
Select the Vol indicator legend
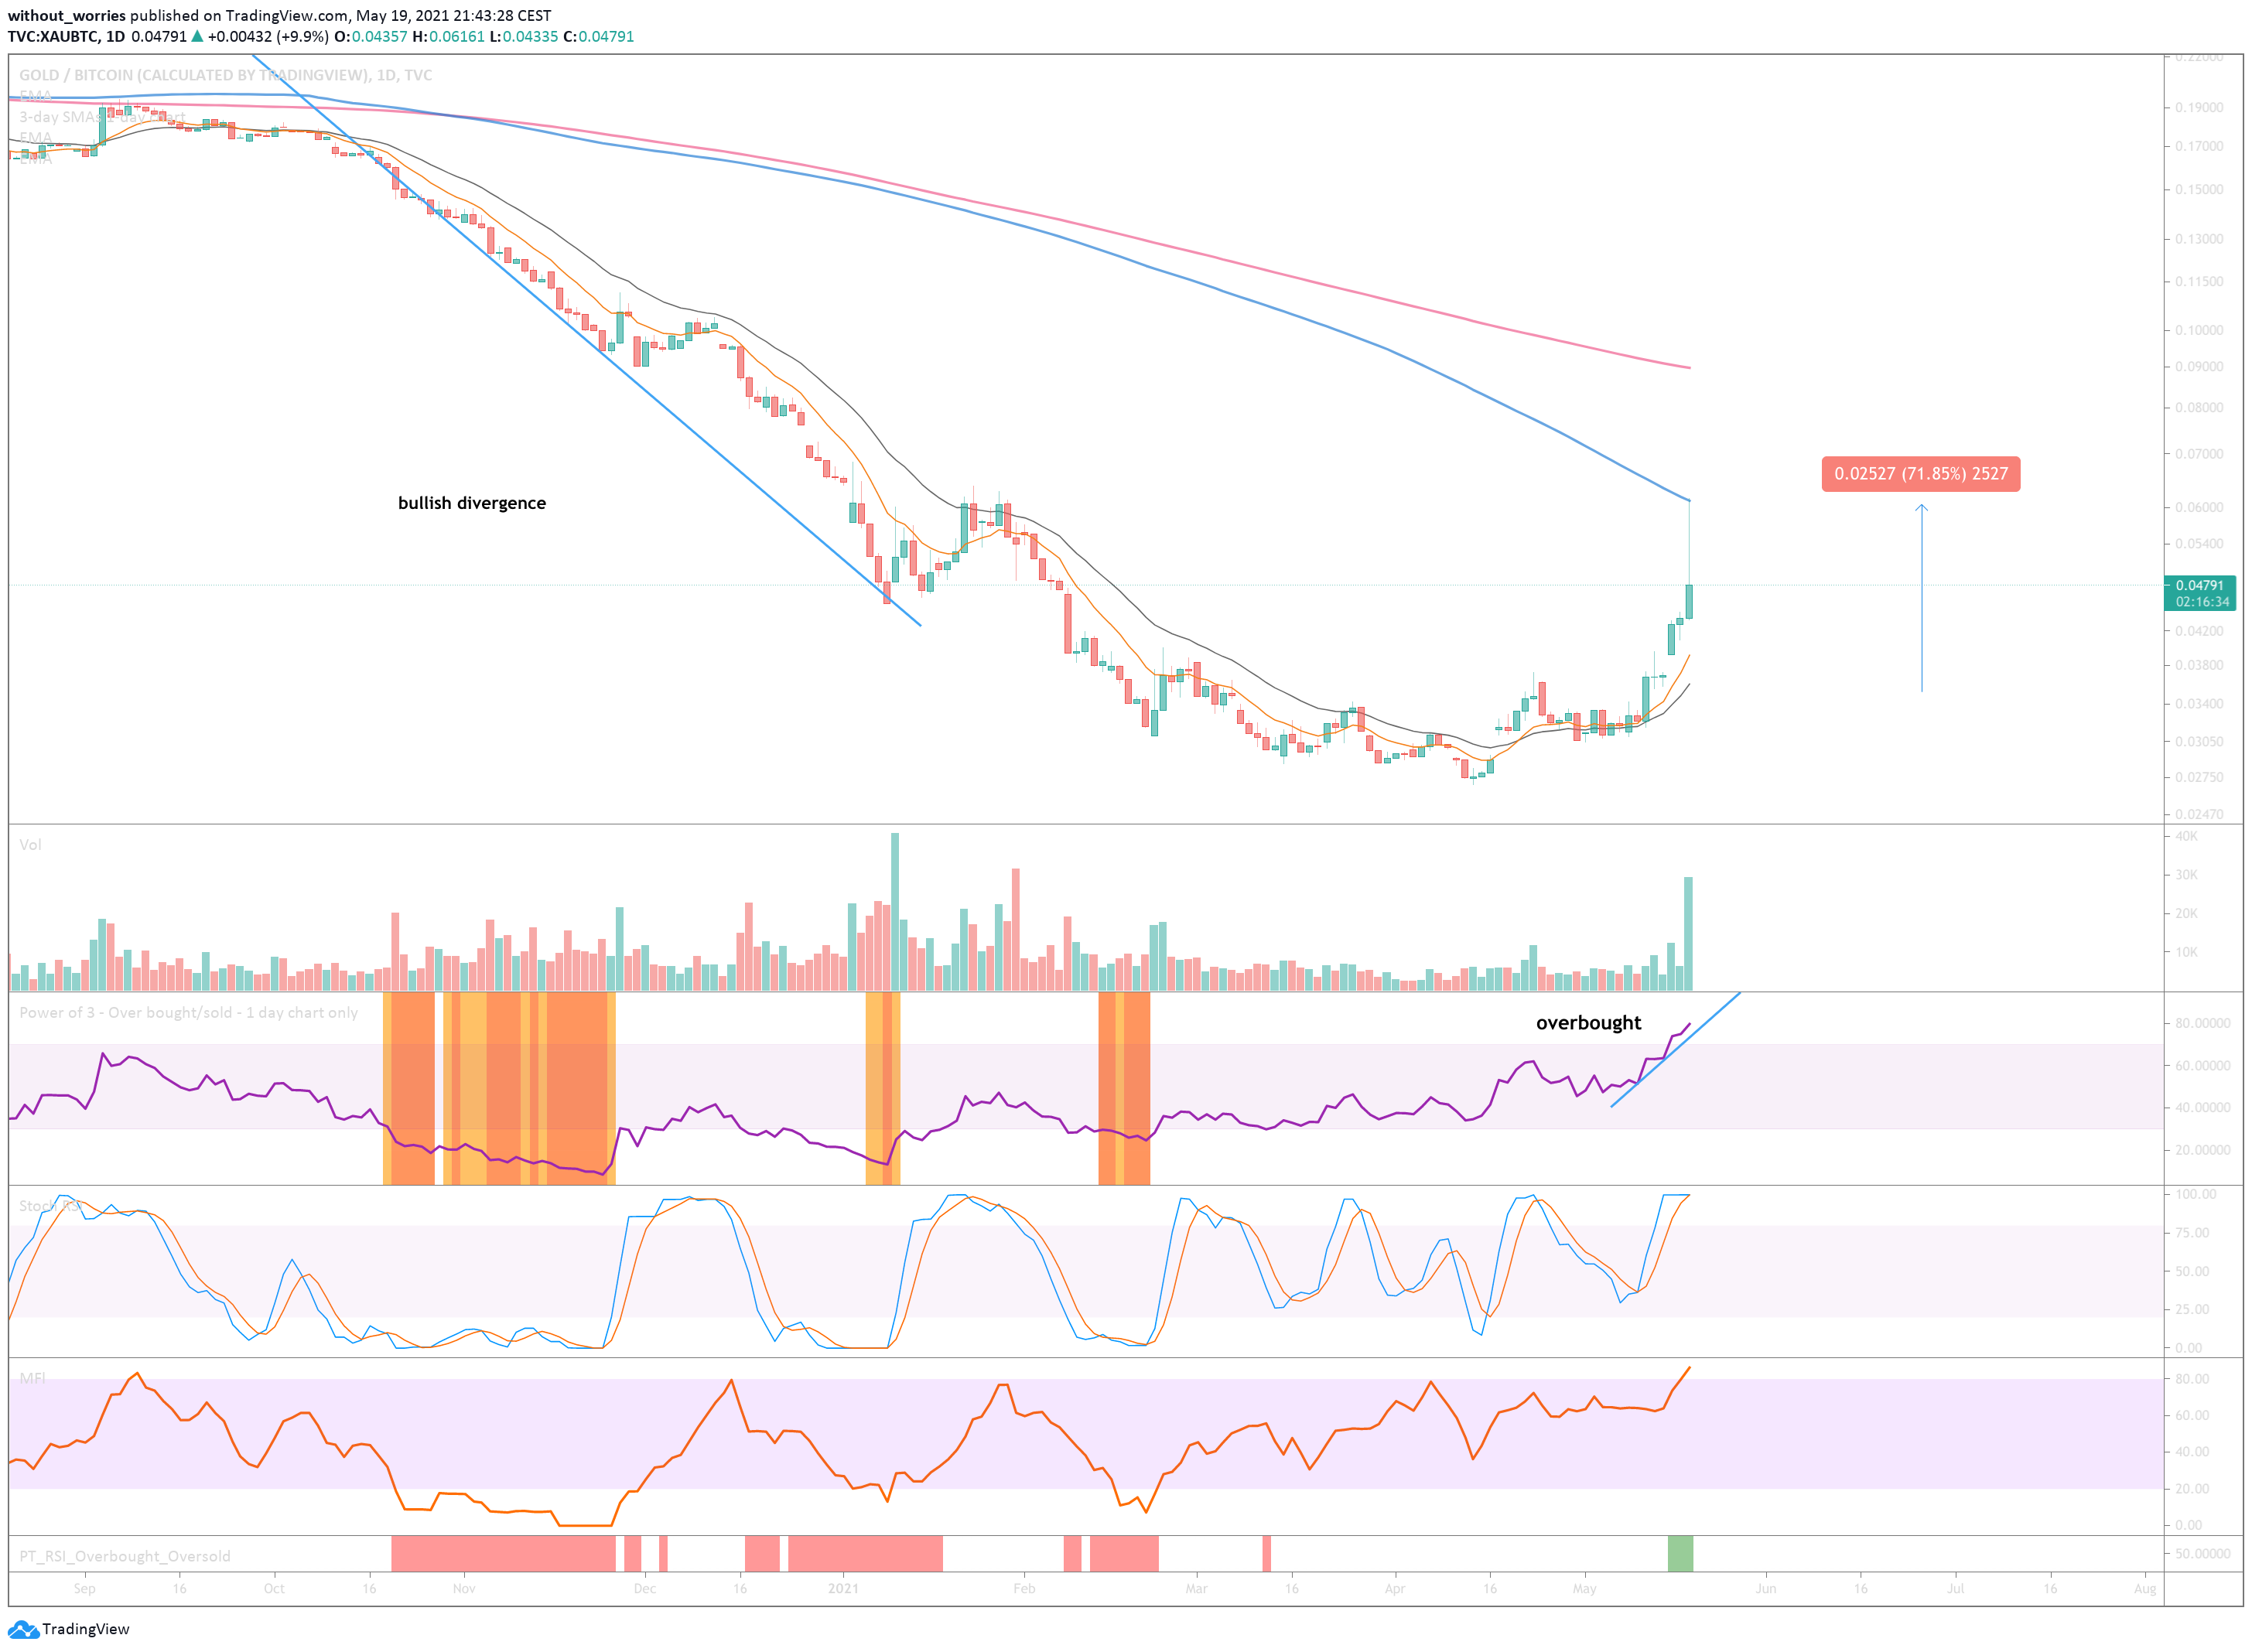click(30, 845)
